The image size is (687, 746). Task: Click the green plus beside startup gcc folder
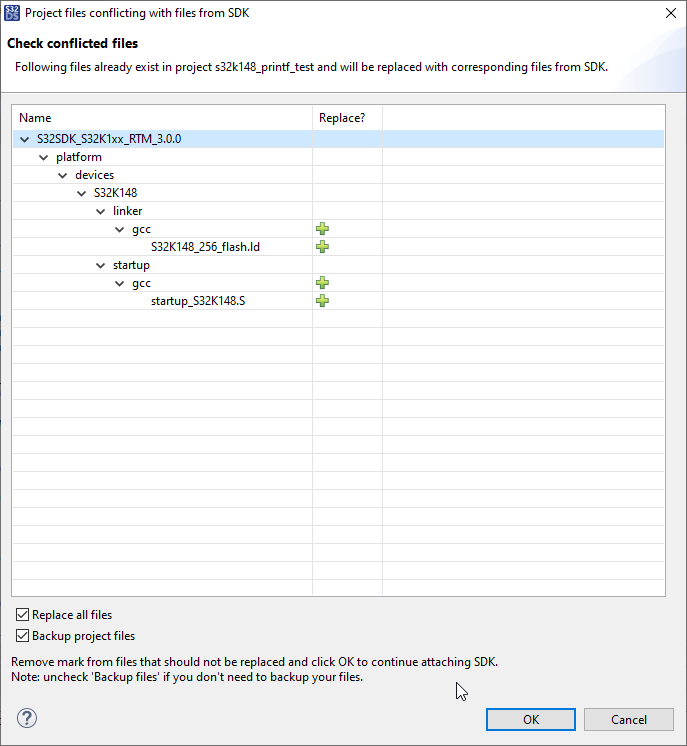(322, 283)
